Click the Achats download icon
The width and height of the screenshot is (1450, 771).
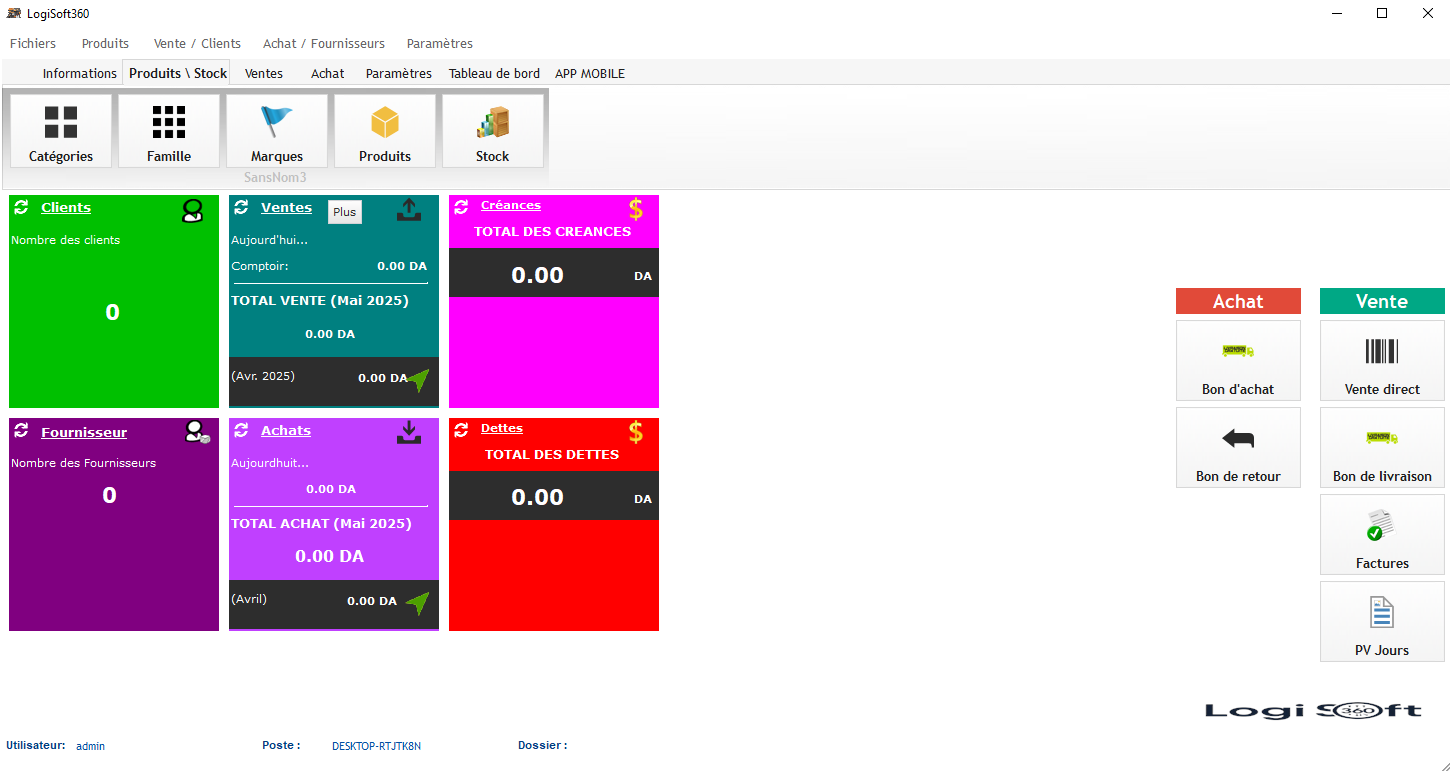click(x=409, y=432)
